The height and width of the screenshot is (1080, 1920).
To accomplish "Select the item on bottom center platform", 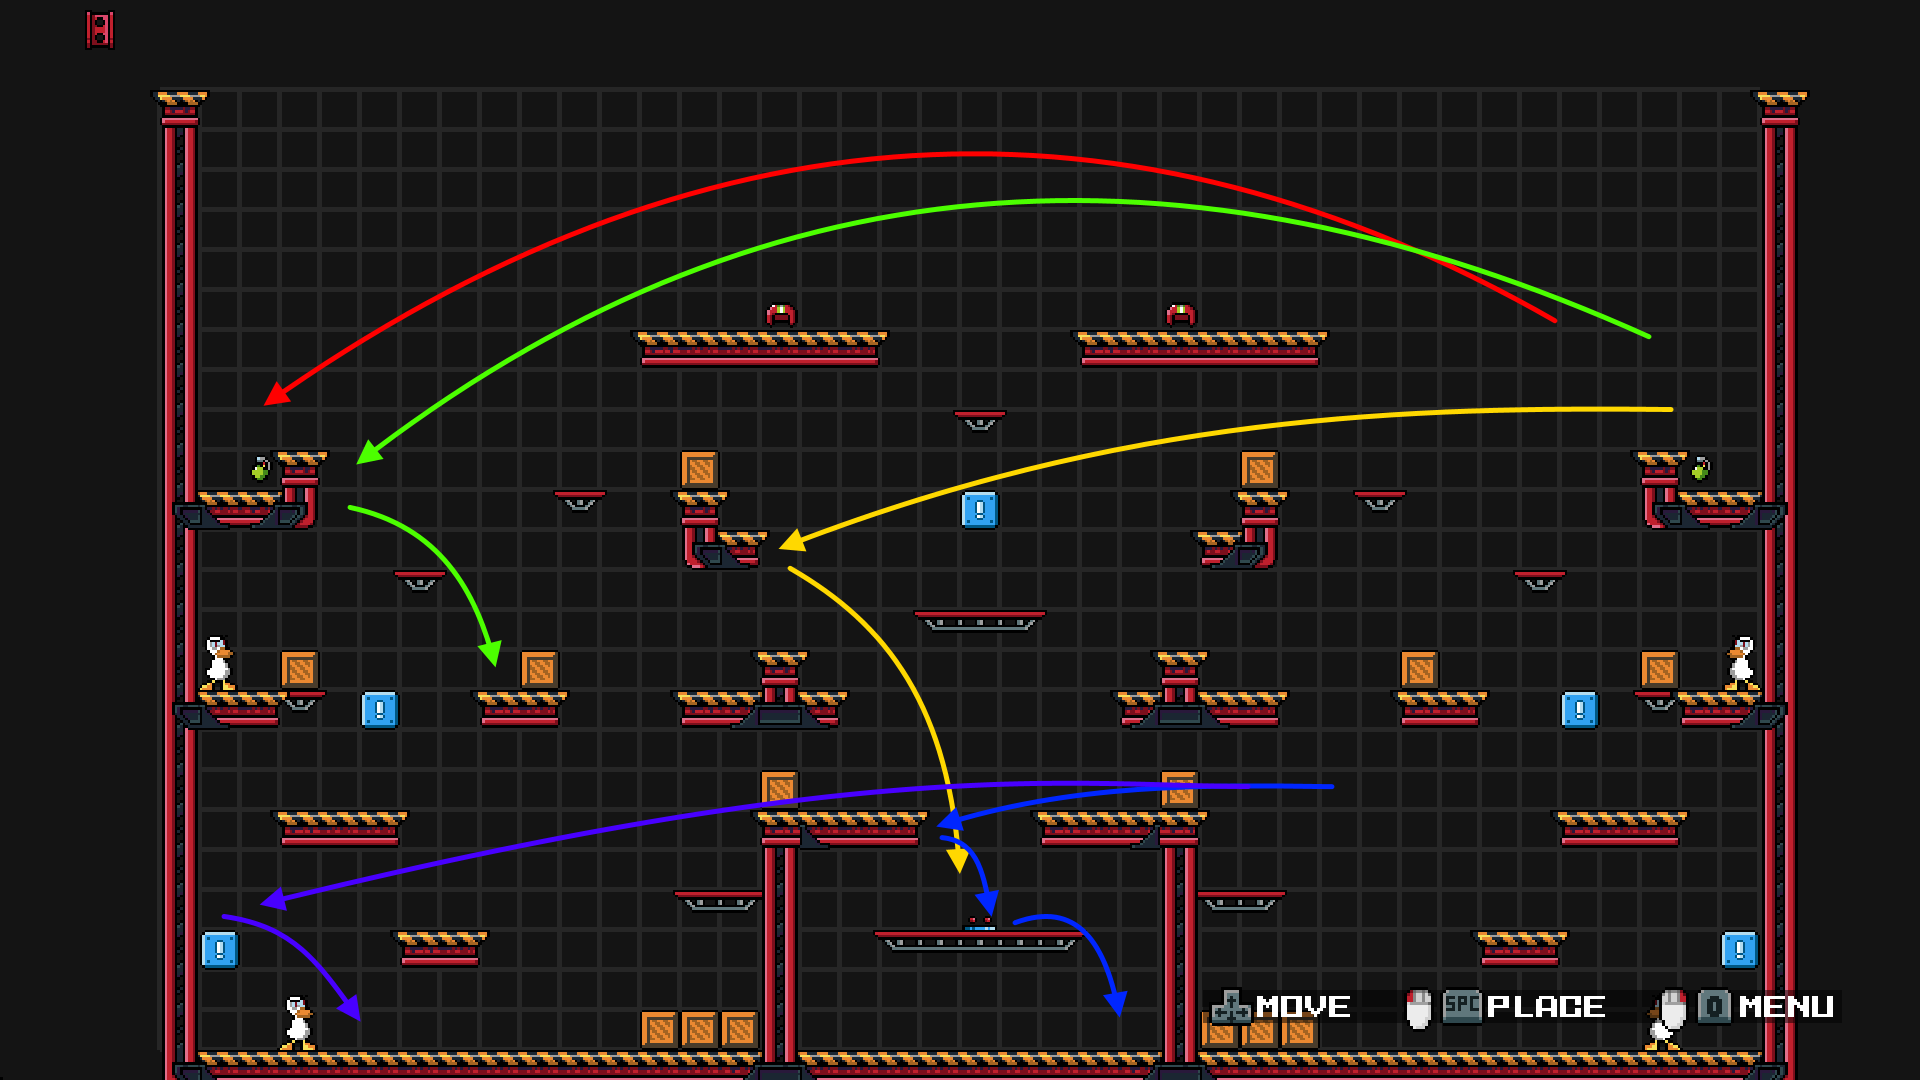I will tap(979, 924).
